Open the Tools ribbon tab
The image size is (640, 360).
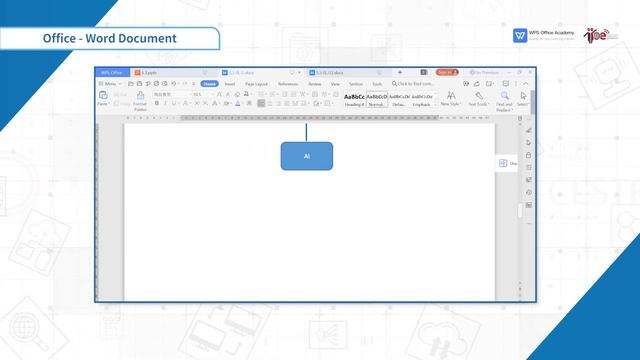point(377,84)
